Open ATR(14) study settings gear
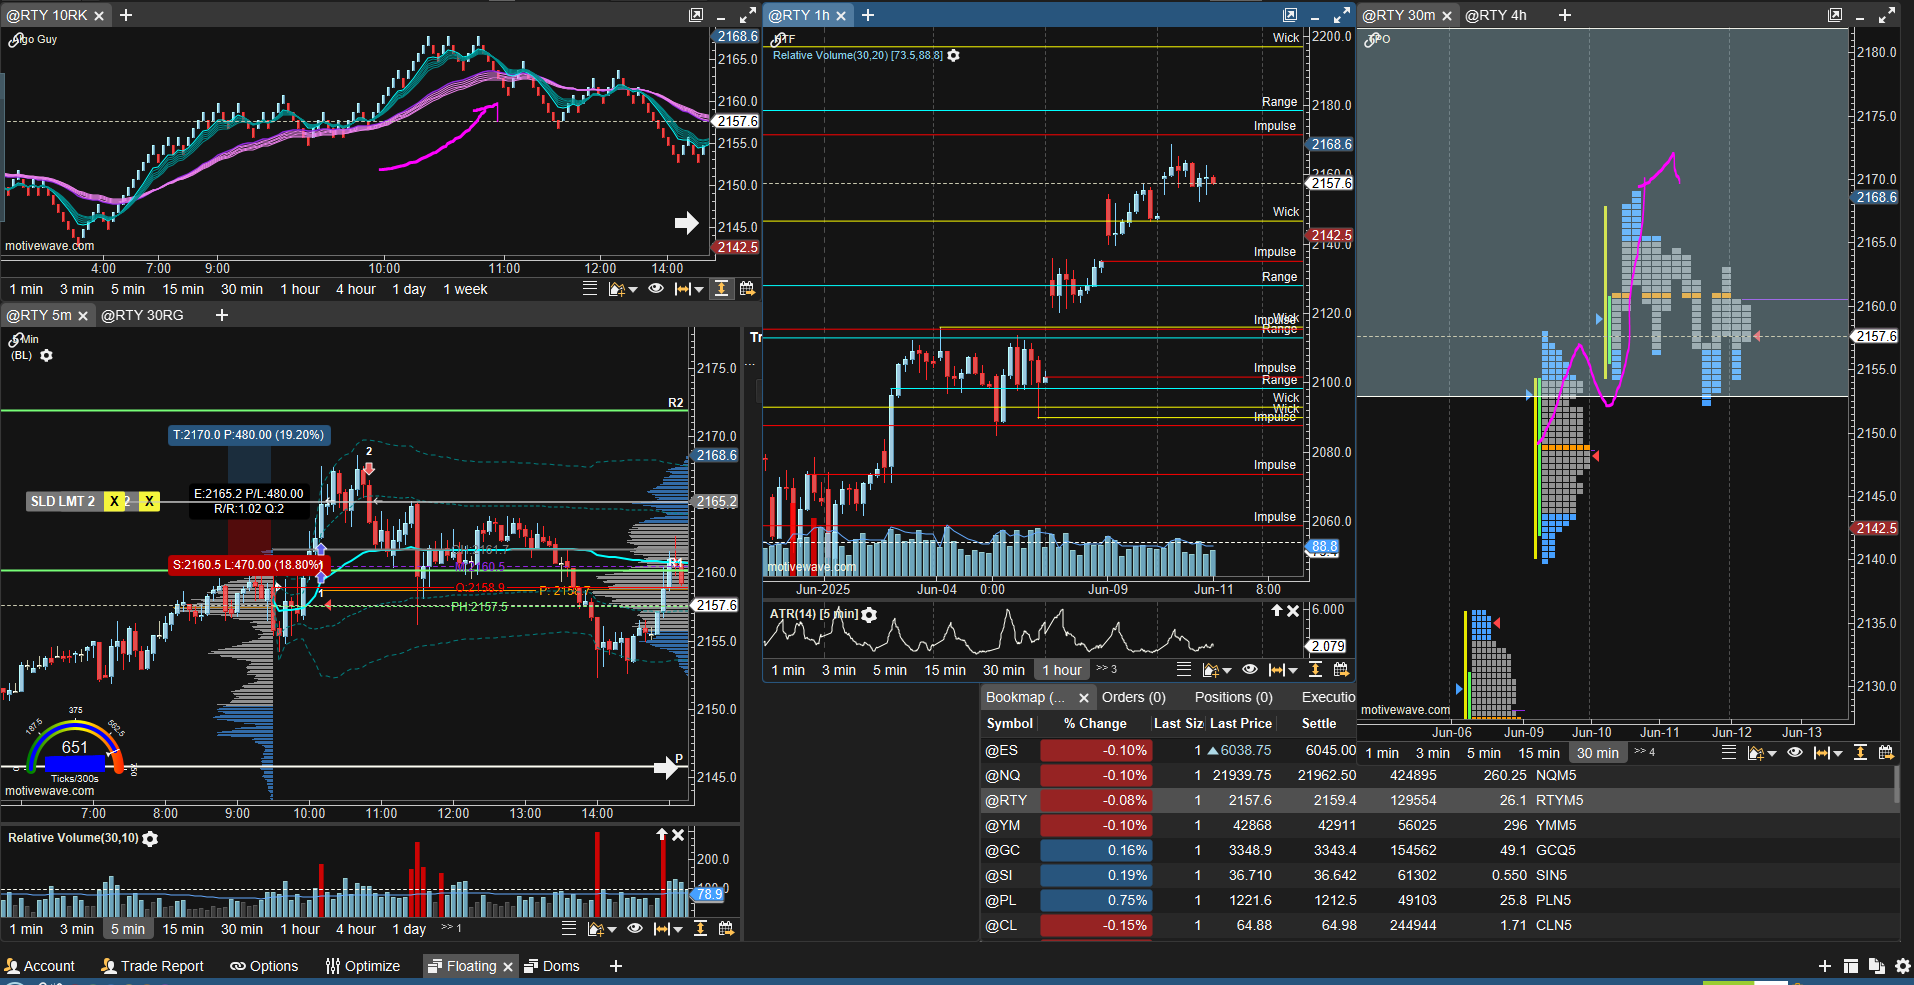Screen dimensions: 1914x985 tap(869, 614)
